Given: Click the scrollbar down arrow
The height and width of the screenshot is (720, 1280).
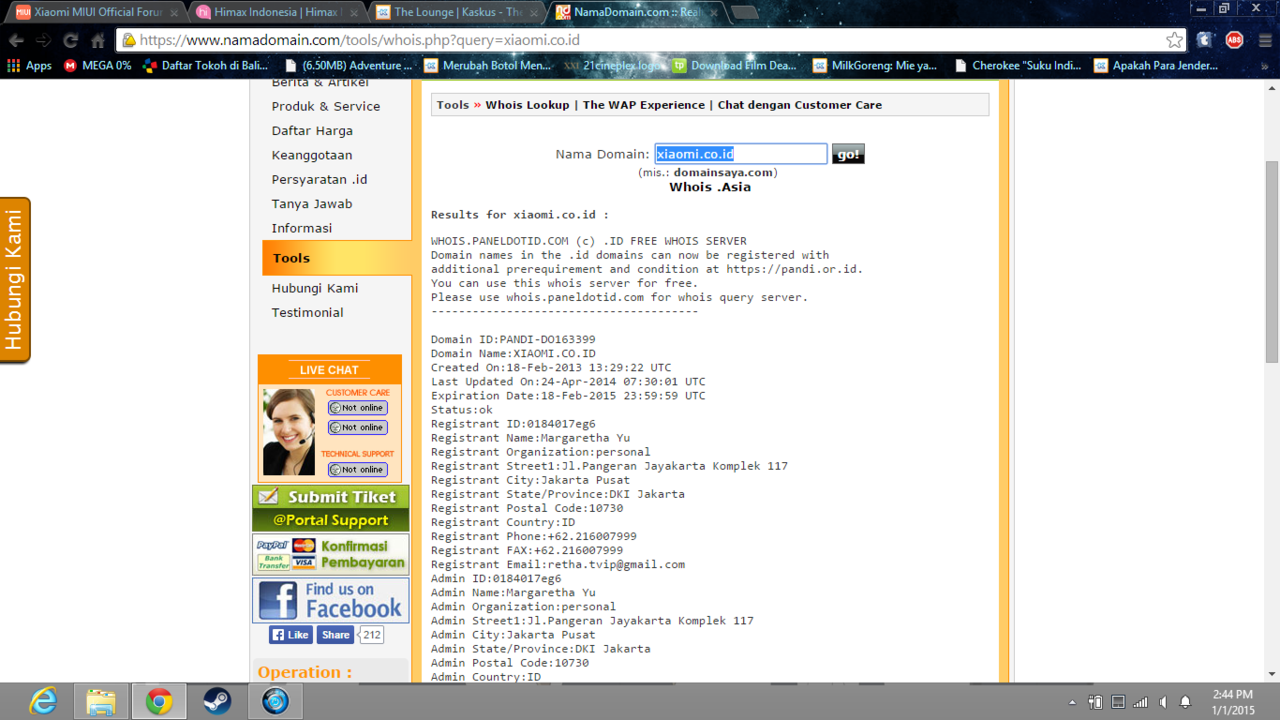Looking at the screenshot, I should [1272, 674].
